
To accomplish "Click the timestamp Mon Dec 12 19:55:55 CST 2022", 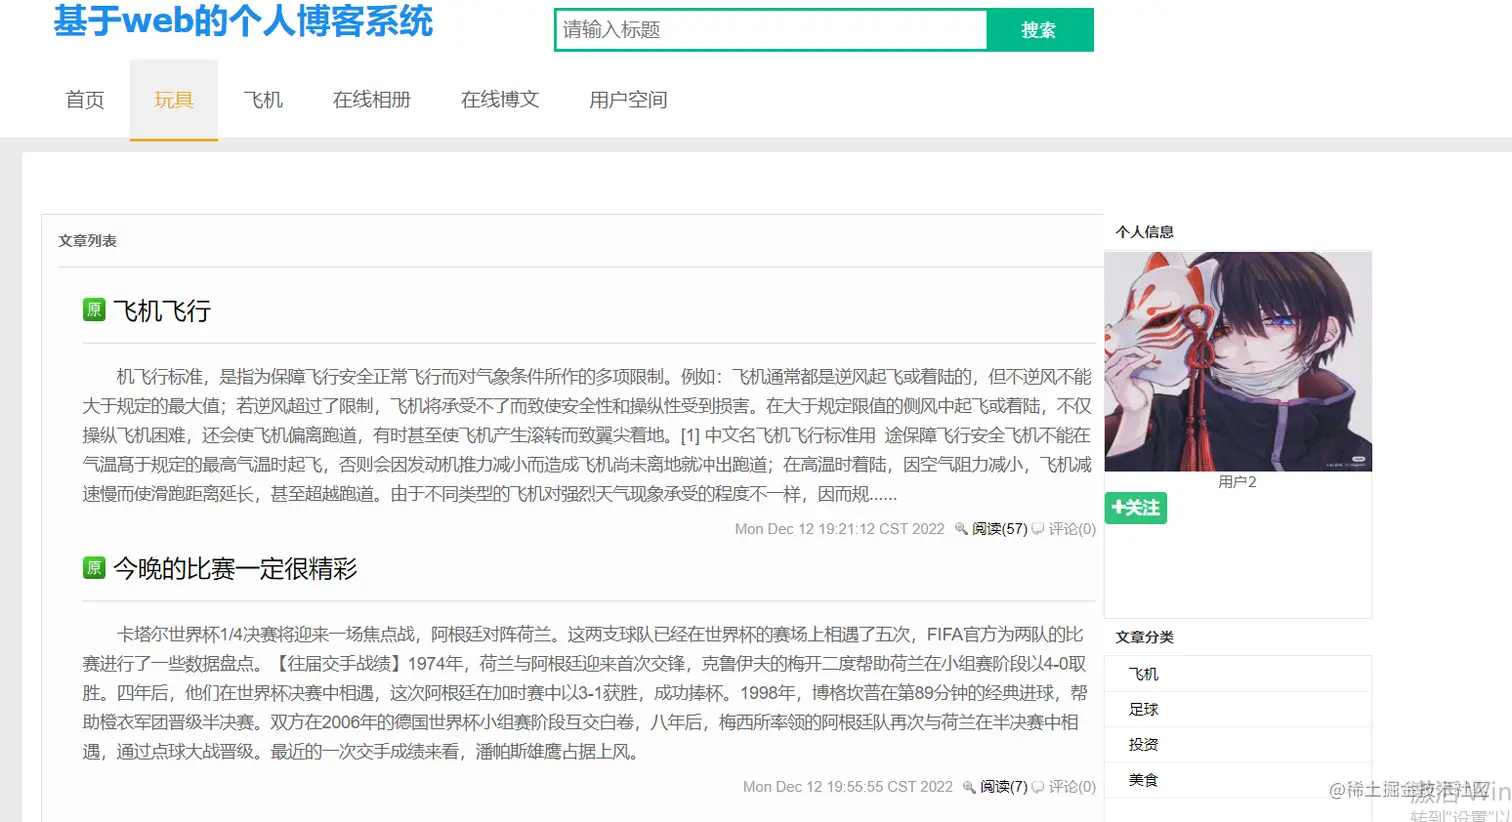I will (x=848, y=787).
